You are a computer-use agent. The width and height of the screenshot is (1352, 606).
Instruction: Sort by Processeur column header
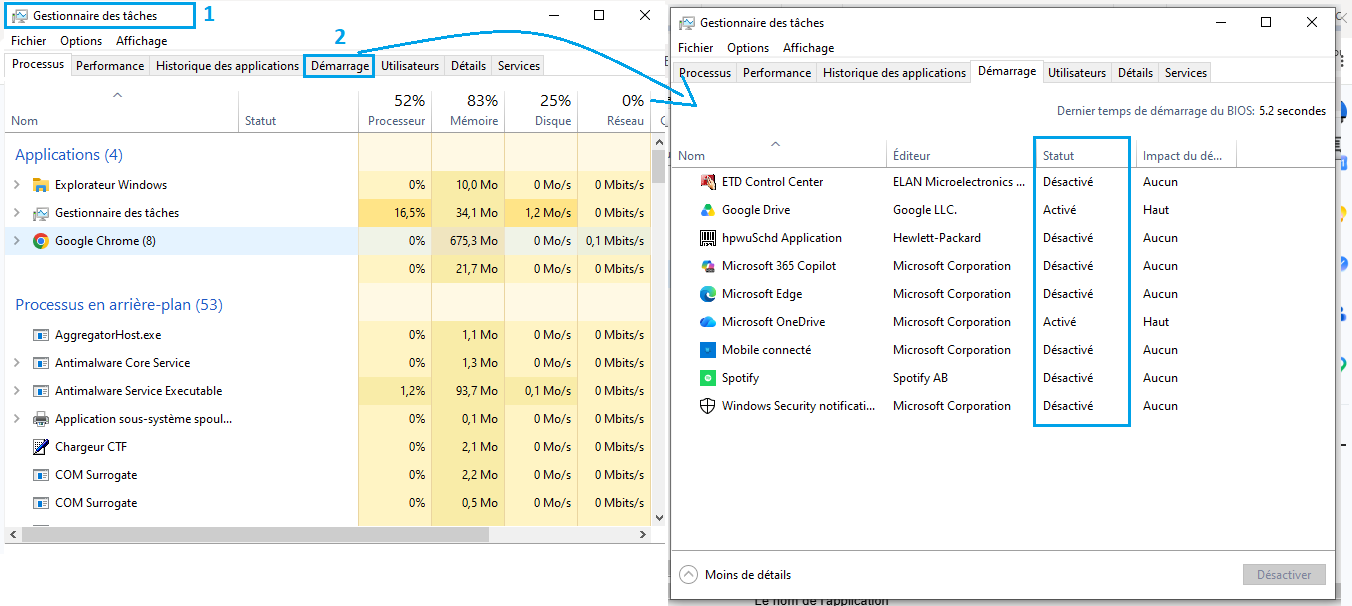click(395, 110)
